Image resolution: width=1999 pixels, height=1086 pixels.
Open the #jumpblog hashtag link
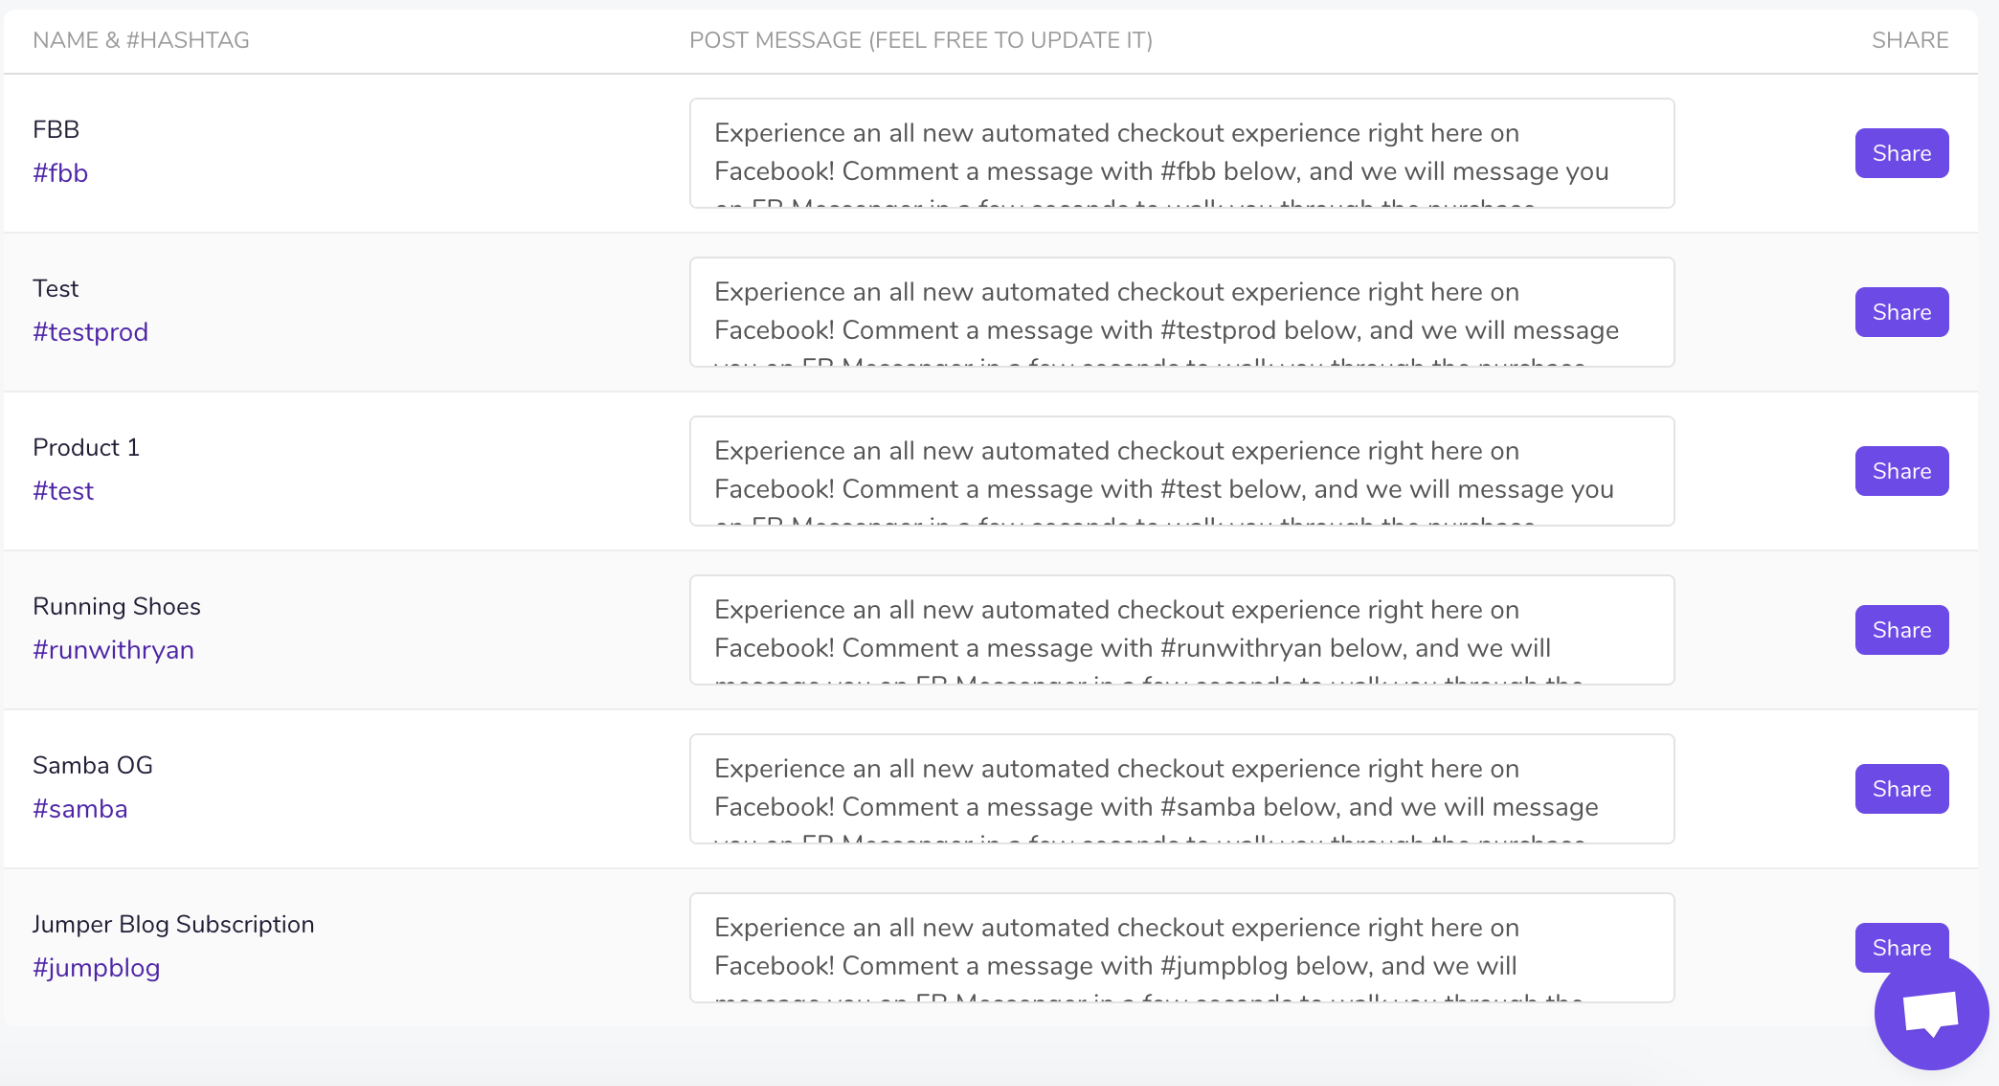pyautogui.click(x=96, y=968)
